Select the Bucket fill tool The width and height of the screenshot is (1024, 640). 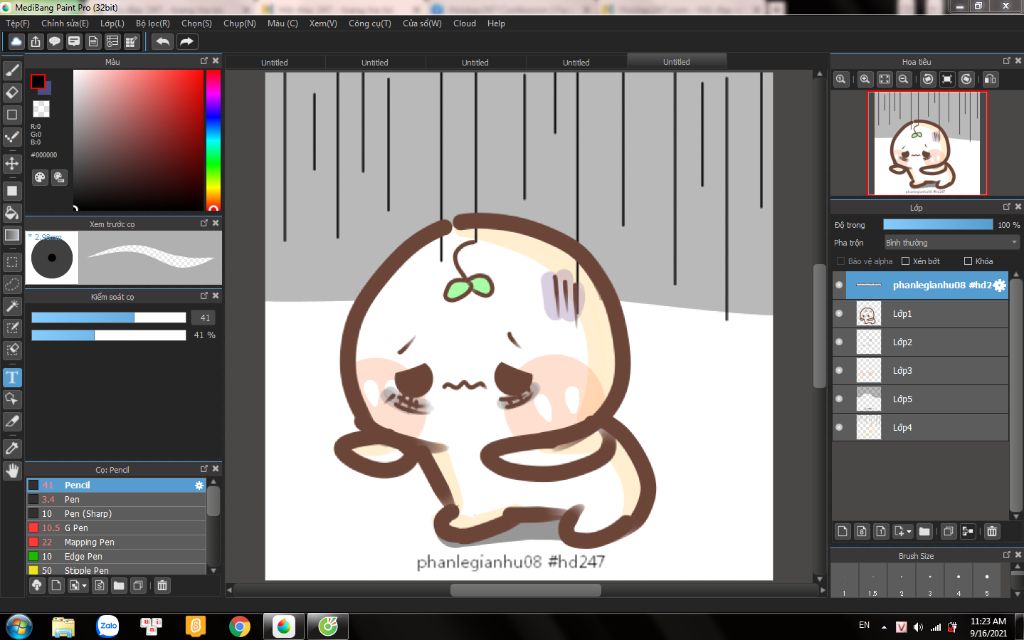click(x=12, y=212)
